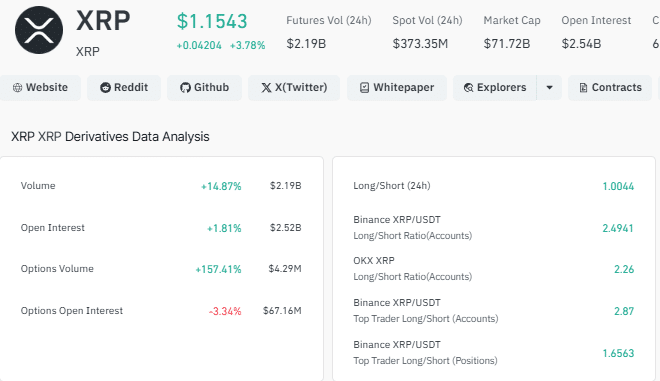Open the Website link button
Screen dimensions: 660x381
[x=40, y=88]
